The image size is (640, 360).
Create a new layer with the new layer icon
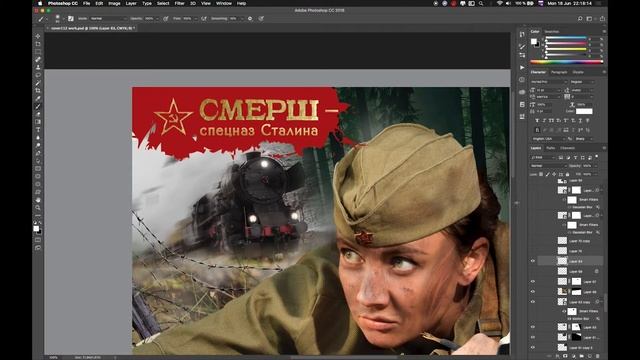pyautogui.click(x=589, y=356)
